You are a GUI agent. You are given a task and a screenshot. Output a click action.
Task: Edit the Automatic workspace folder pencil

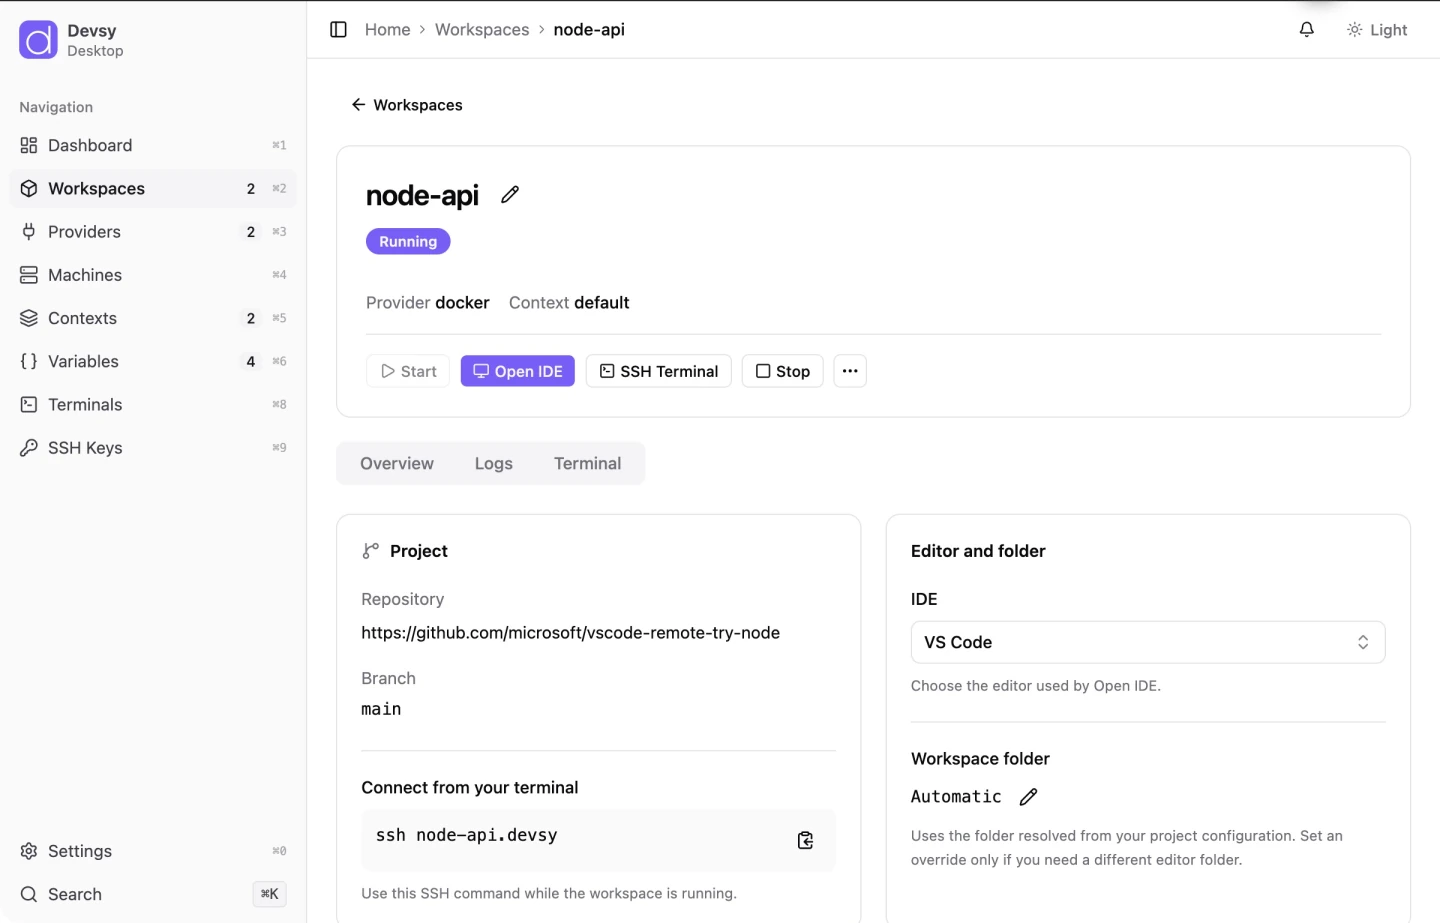click(1028, 797)
